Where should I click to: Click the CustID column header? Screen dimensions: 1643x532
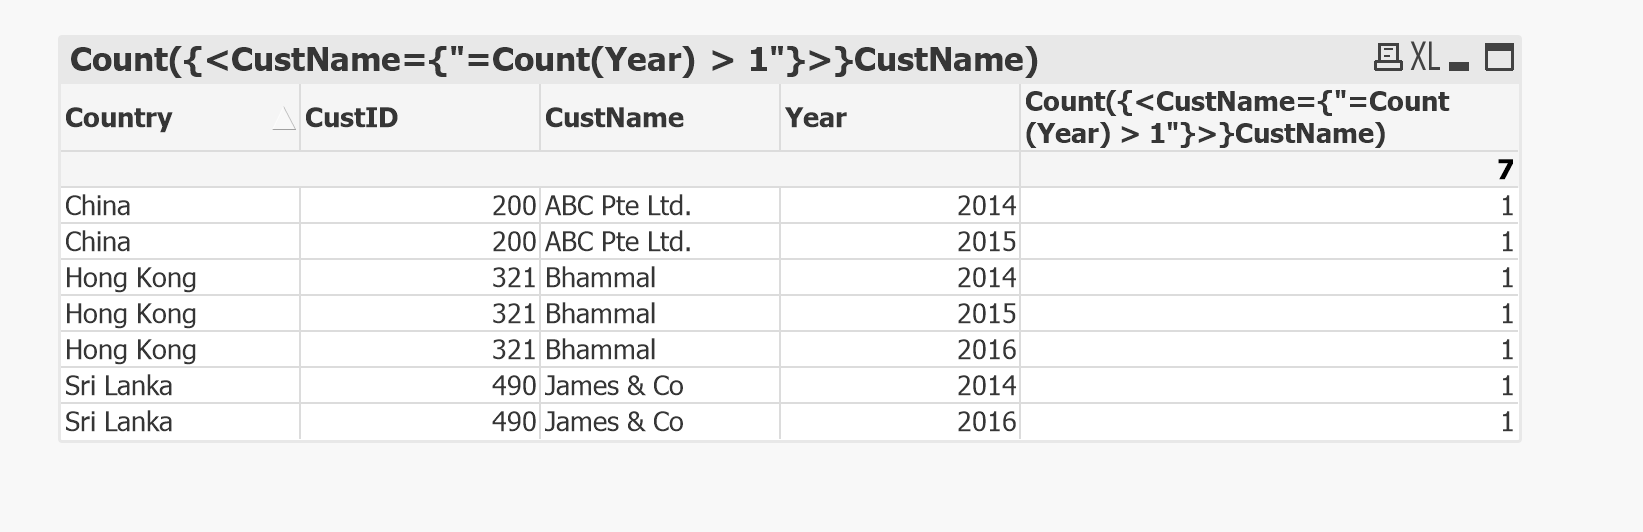point(351,118)
